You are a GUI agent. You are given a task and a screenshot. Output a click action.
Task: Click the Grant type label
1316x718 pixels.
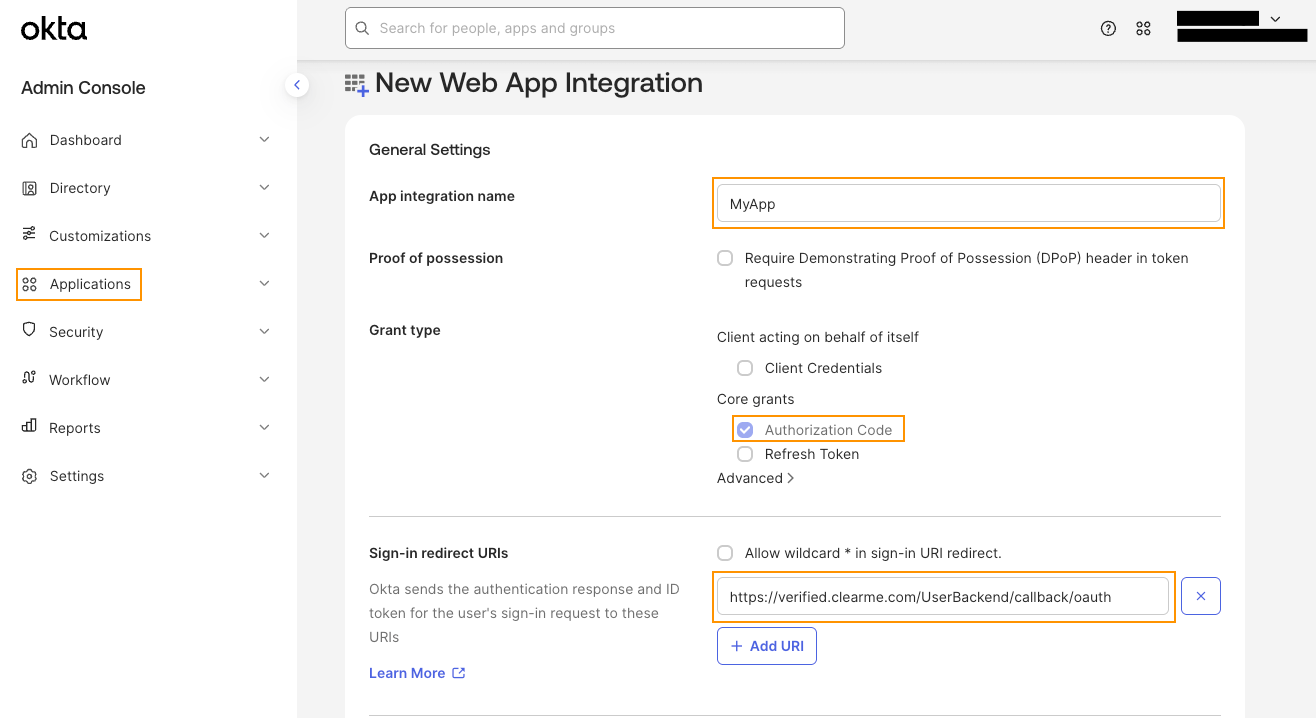coord(405,330)
